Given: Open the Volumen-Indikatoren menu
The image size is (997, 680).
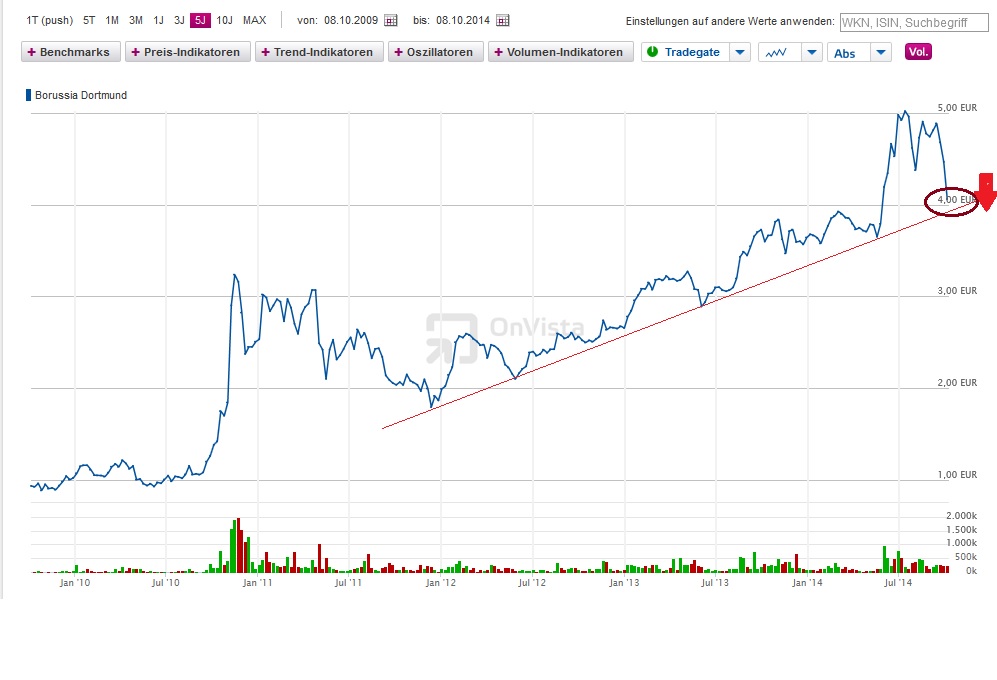Looking at the screenshot, I should 561,52.
